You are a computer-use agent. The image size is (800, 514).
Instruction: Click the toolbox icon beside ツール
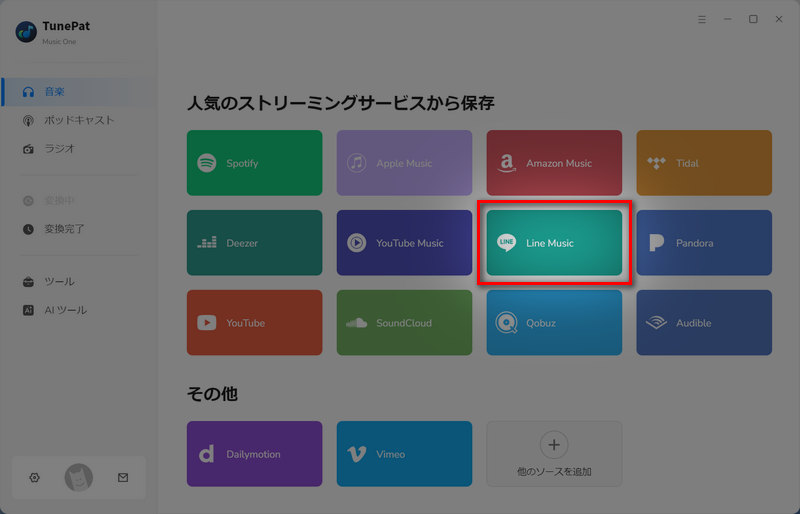tap(29, 282)
